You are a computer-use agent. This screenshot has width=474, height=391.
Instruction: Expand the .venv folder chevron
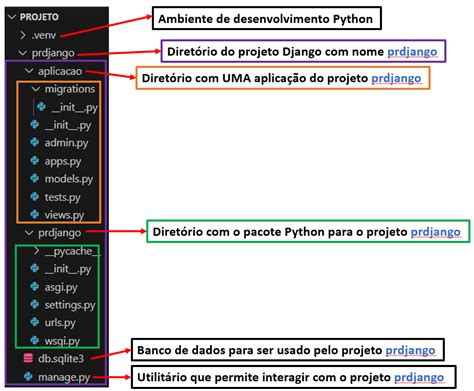pos(23,35)
